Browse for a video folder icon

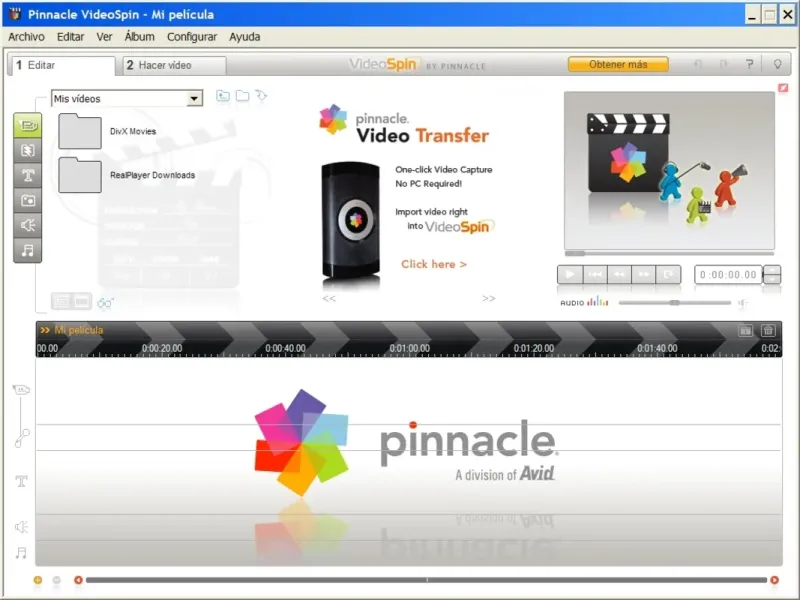[242, 96]
